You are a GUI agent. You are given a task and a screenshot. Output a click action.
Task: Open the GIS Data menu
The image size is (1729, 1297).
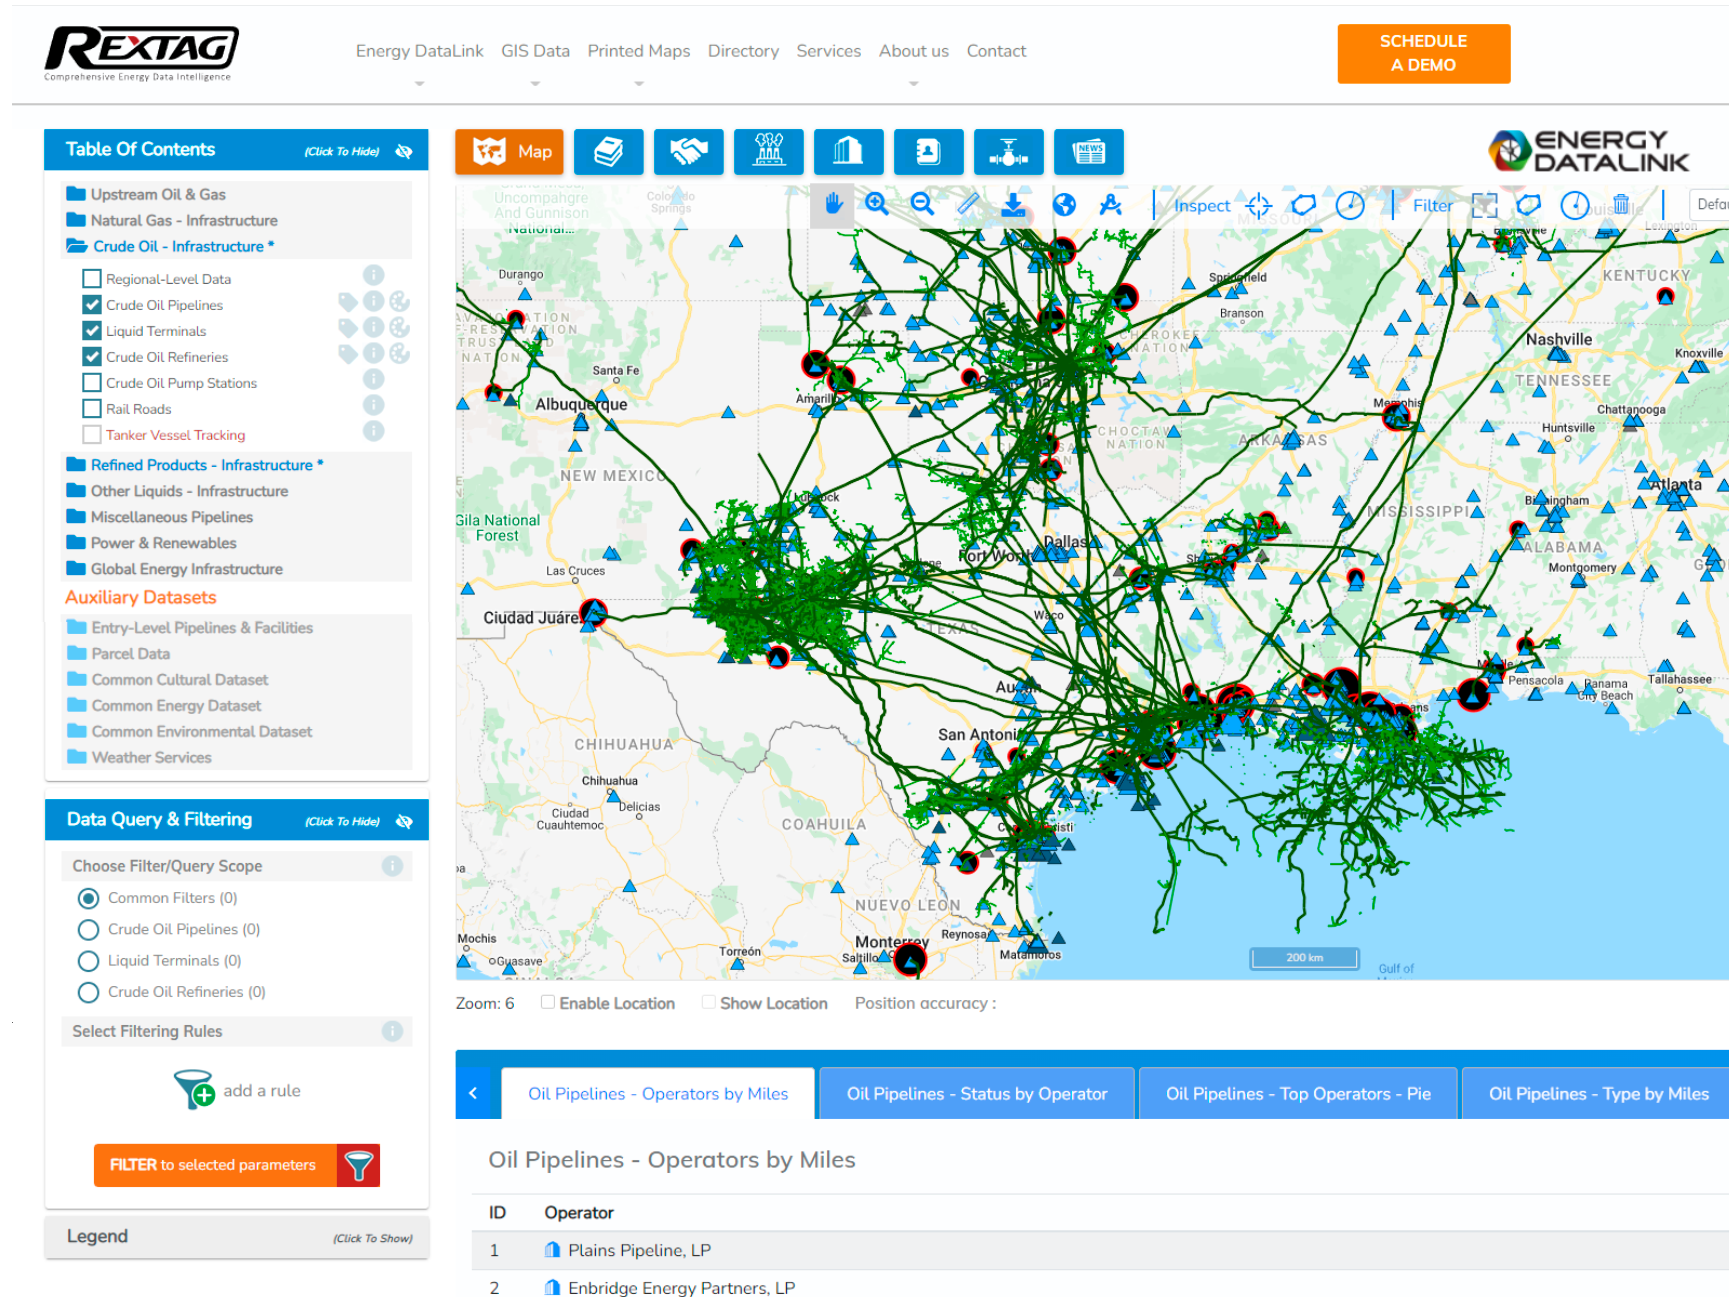pos(535,51)
